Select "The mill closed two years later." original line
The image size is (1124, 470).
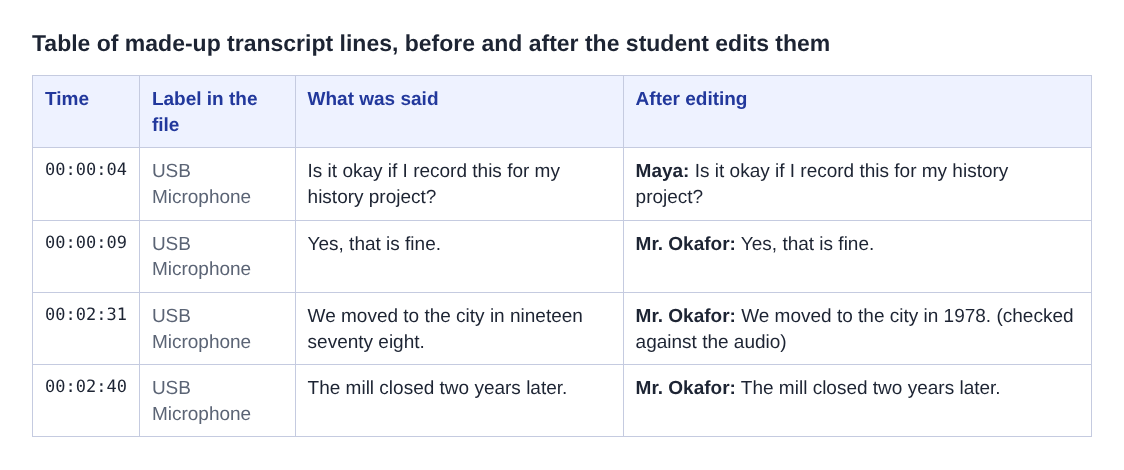pyautogui.click(x=437, y=388)
